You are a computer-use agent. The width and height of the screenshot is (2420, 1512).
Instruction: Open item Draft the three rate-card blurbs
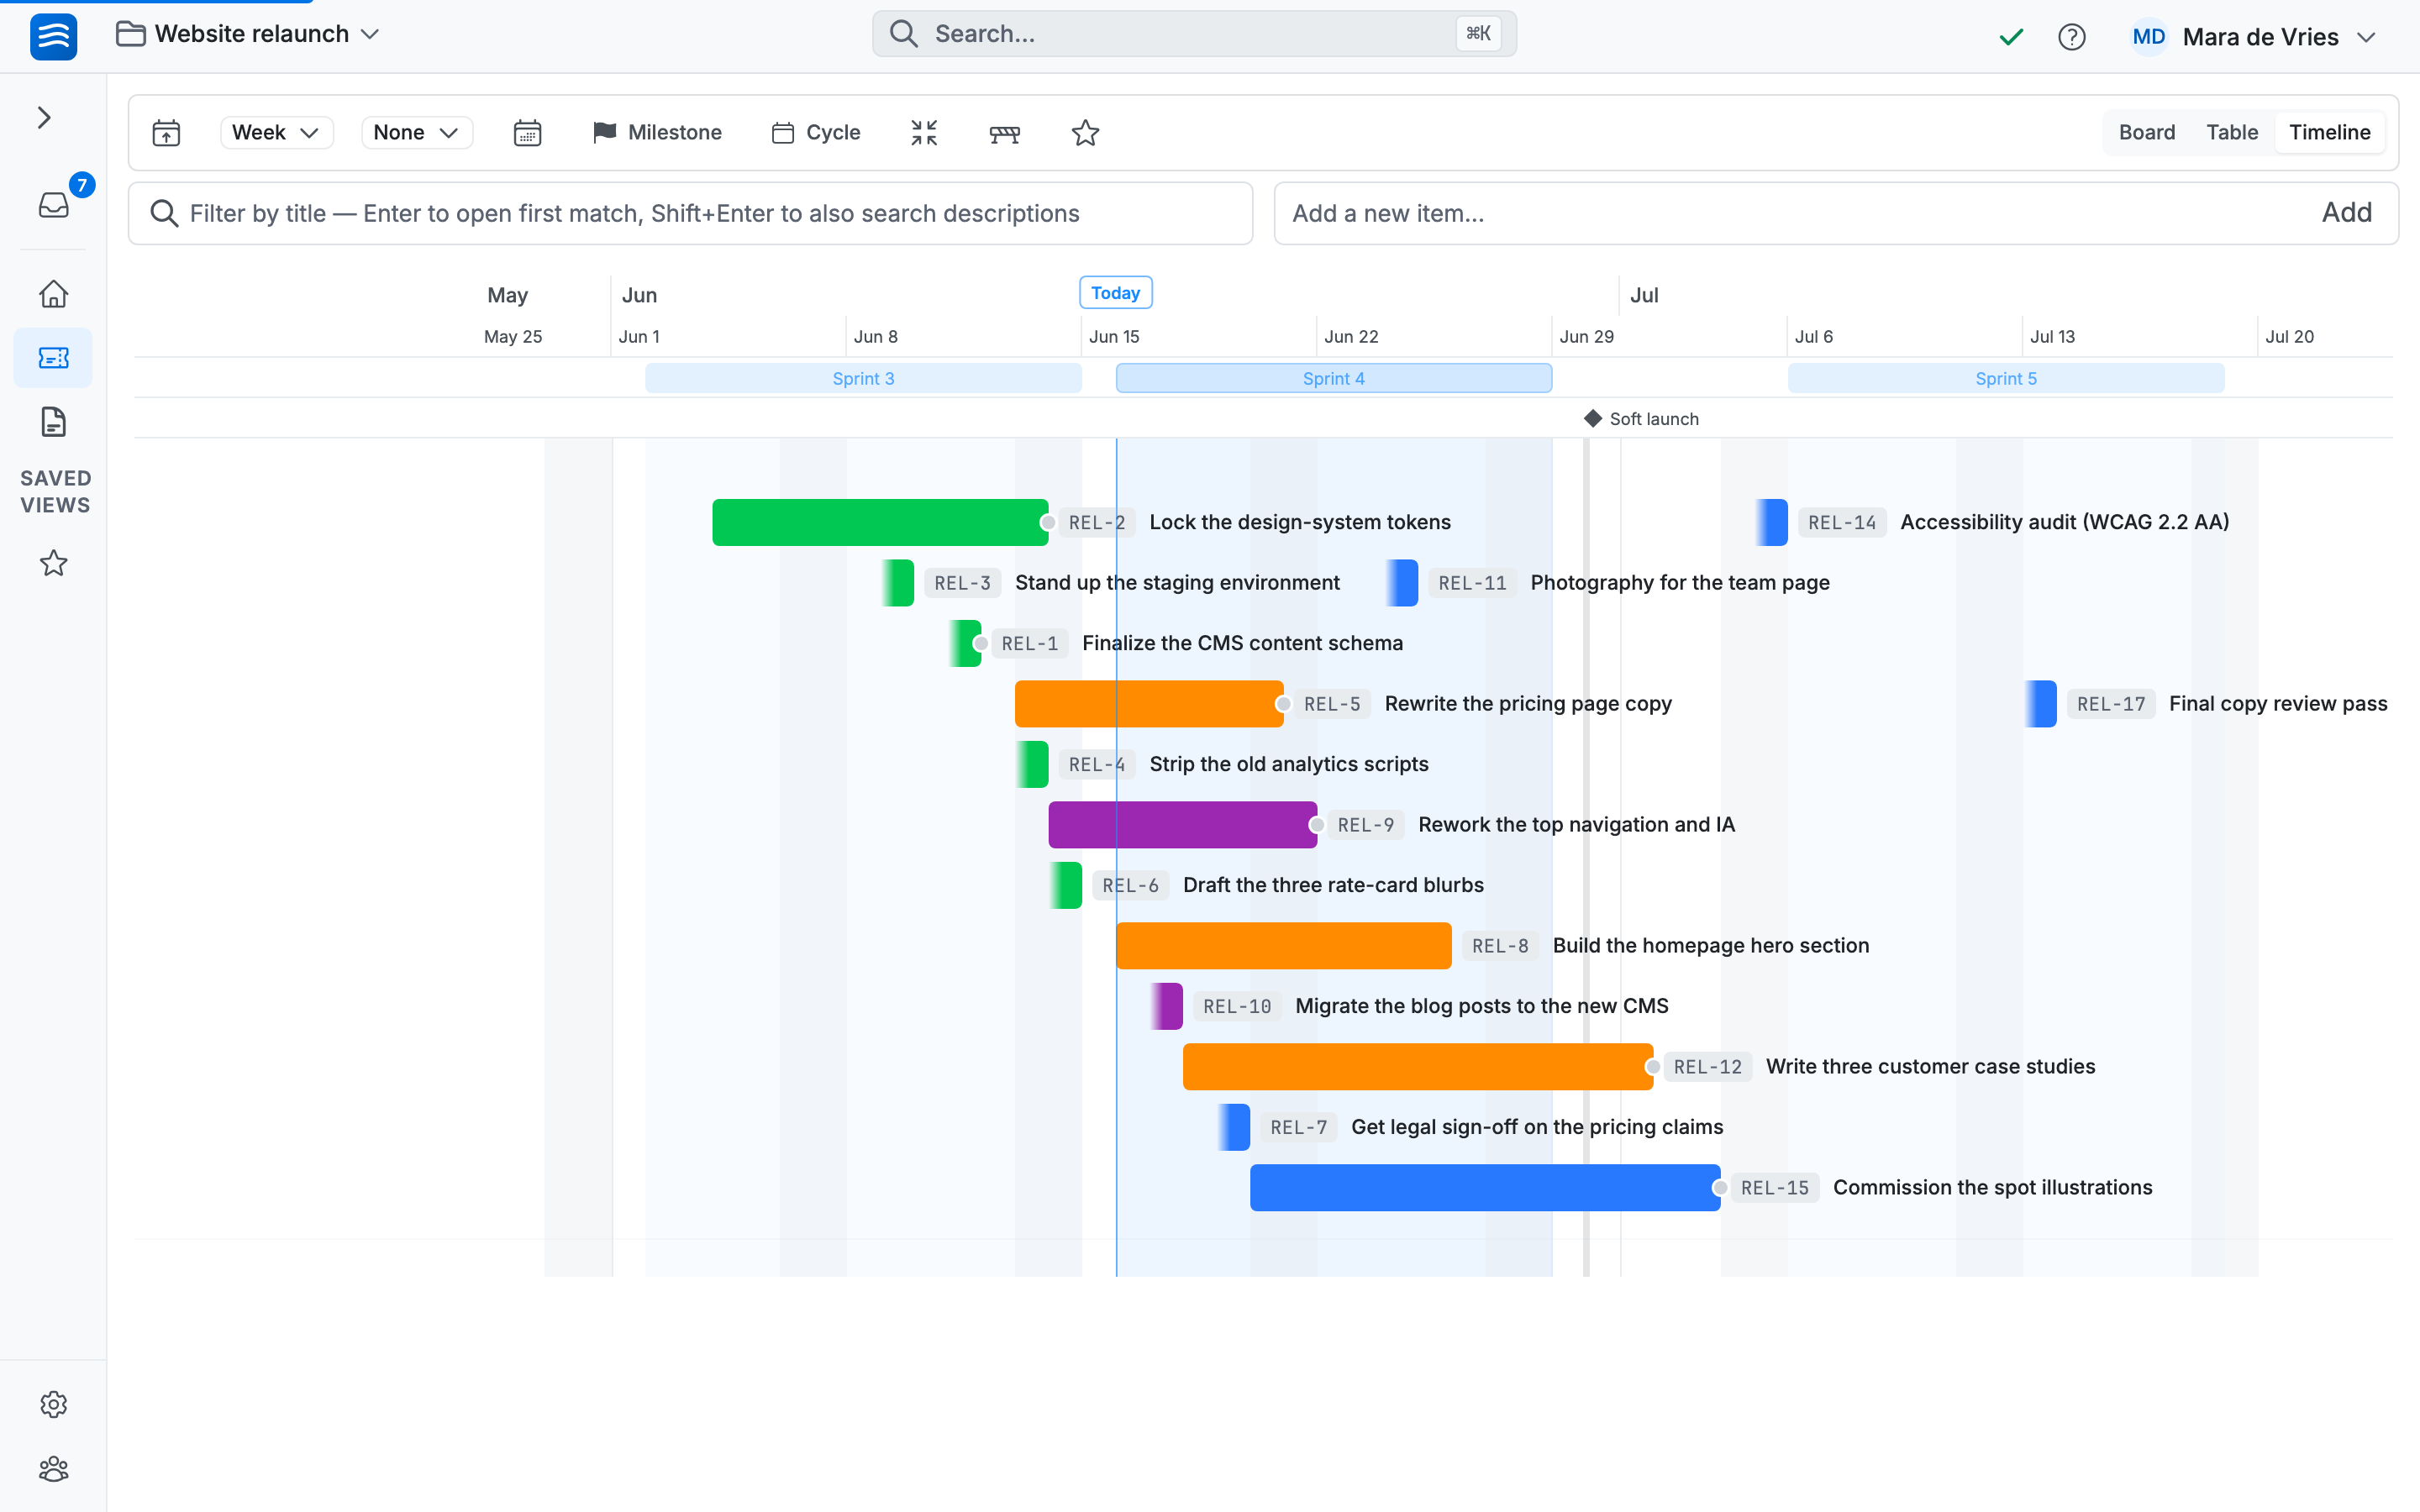pyautogui.click(x=1333, y=885)
